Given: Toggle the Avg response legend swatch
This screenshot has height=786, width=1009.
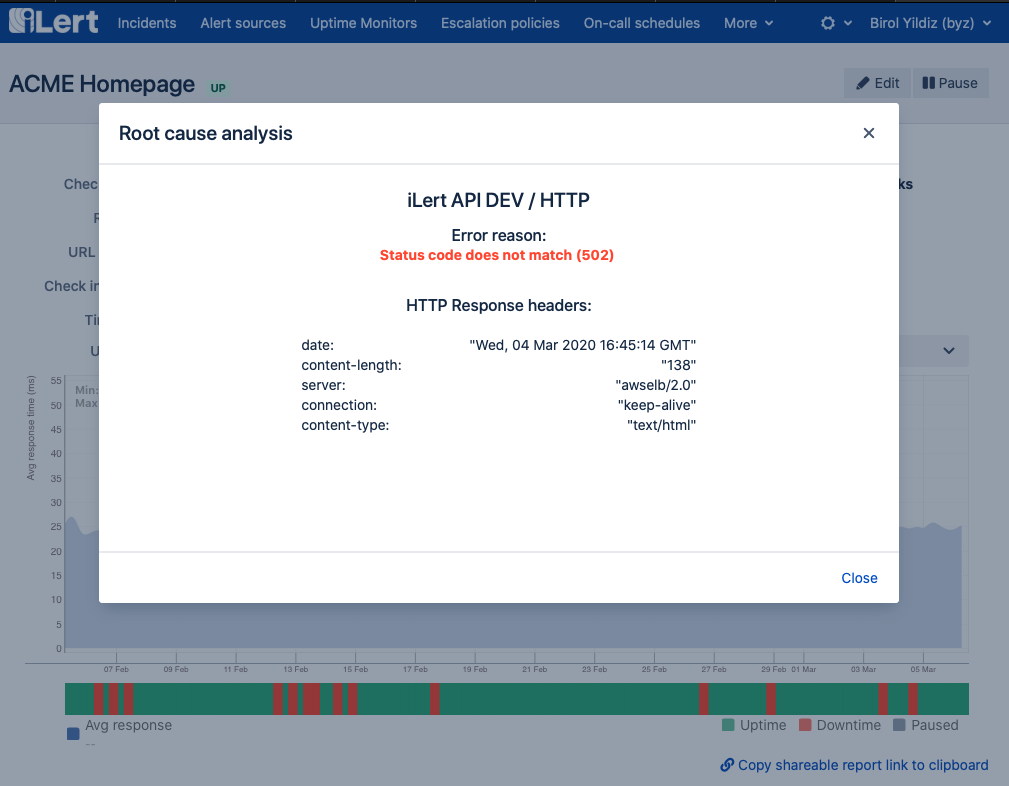Looking at the screenshot, I should click(x=73, y=733).
